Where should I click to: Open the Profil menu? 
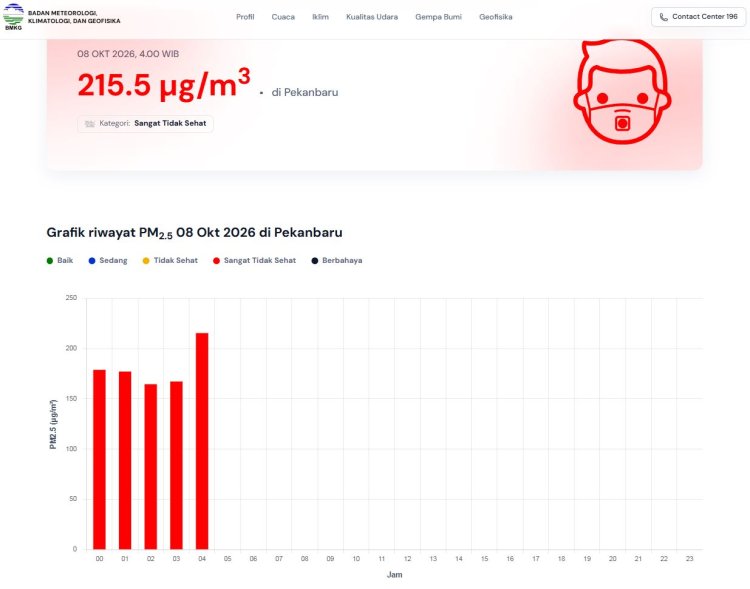[245, 17]
